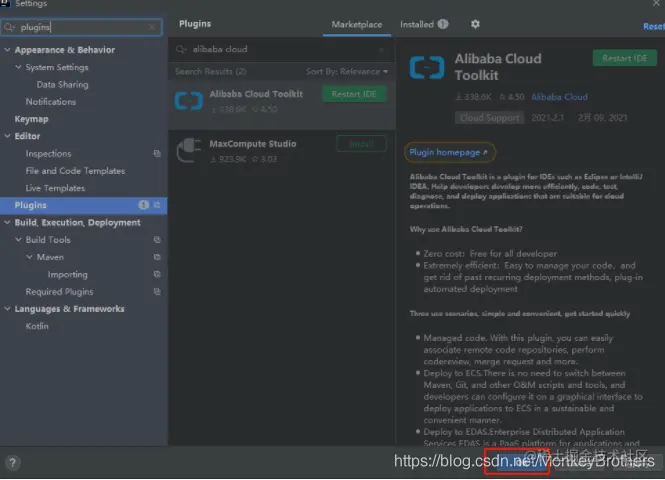Image resolution: width=665 pixels, height=480 pixels.
Task: Click the update badge on Plugins row
Action: pyautogui.click(x=143, y=205)
